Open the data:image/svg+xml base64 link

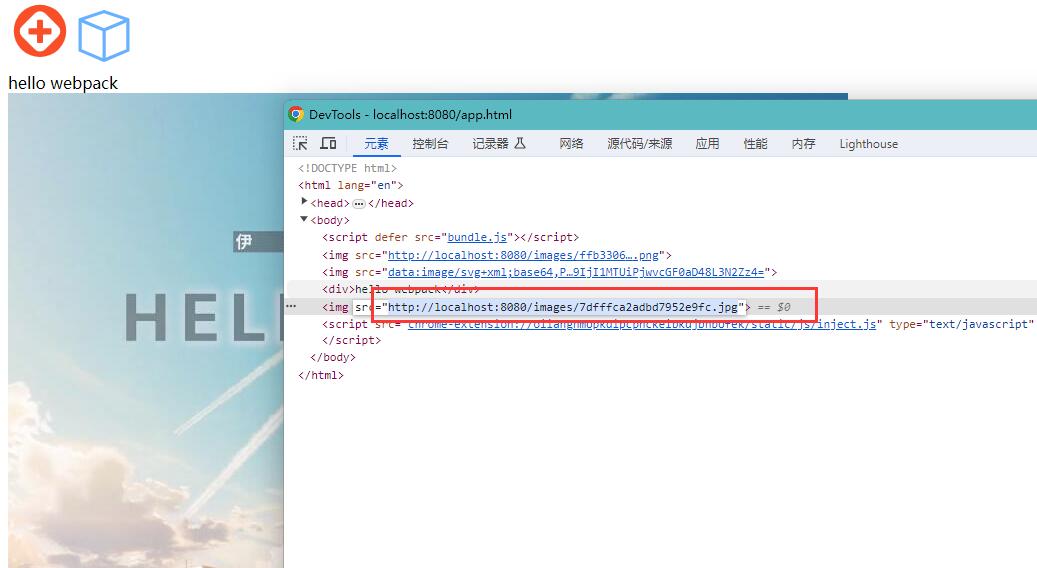point(575,272)
